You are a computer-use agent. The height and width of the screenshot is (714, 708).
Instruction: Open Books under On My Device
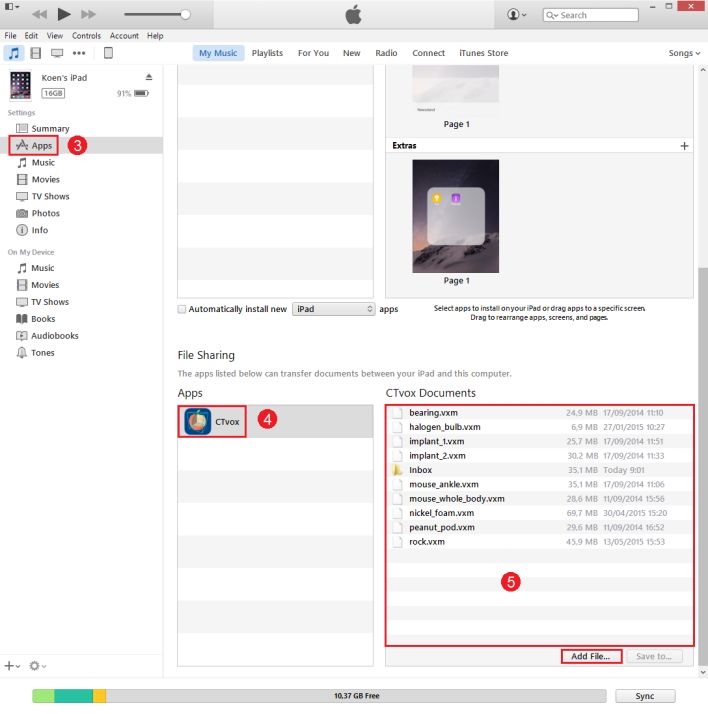click(36, 319)
